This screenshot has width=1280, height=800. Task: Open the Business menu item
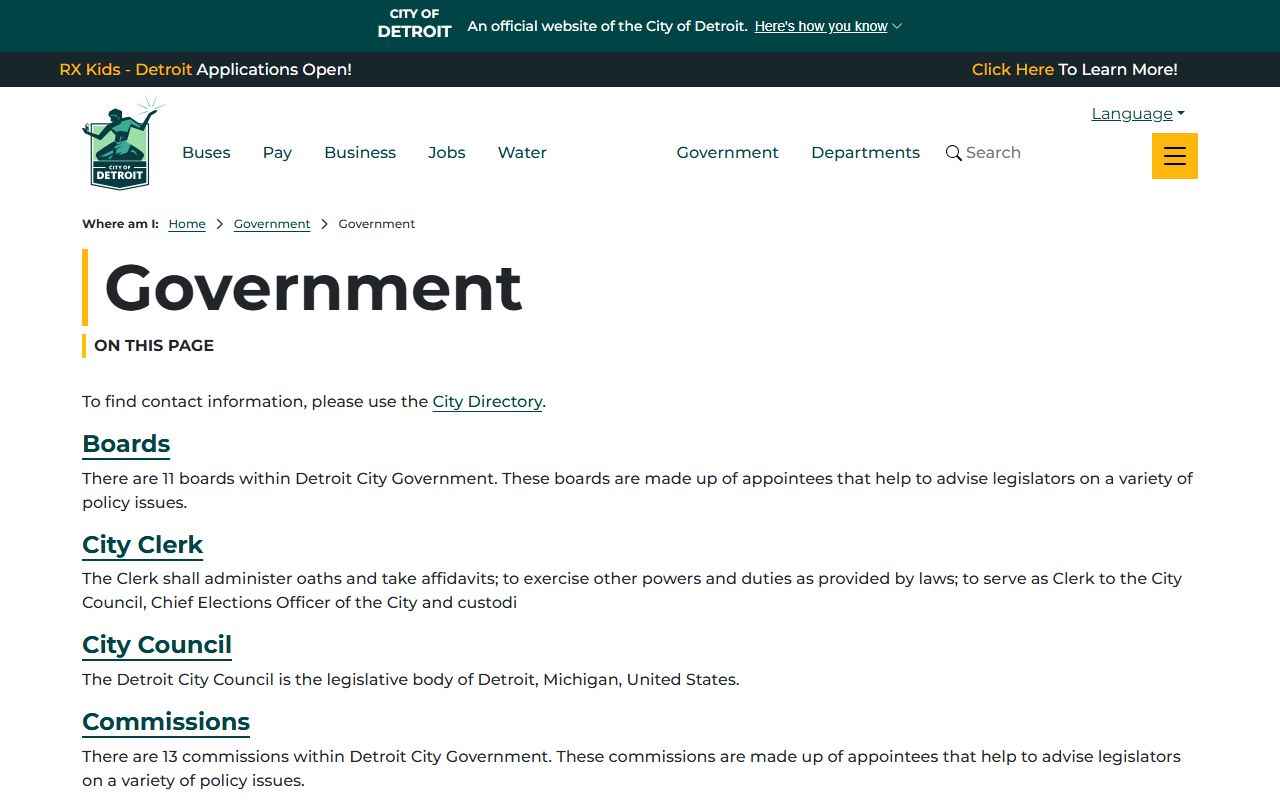[360, 153]
